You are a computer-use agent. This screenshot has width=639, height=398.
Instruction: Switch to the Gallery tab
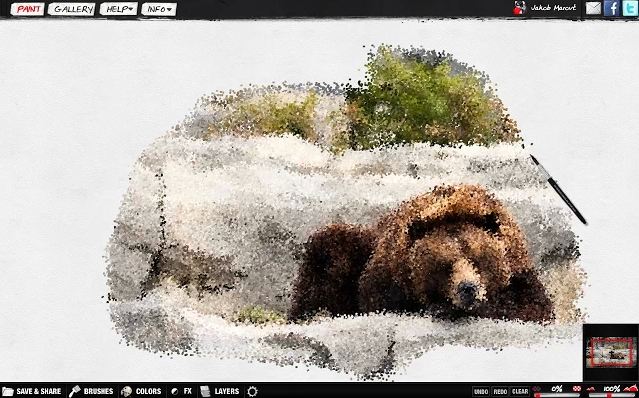coord(71,9)
